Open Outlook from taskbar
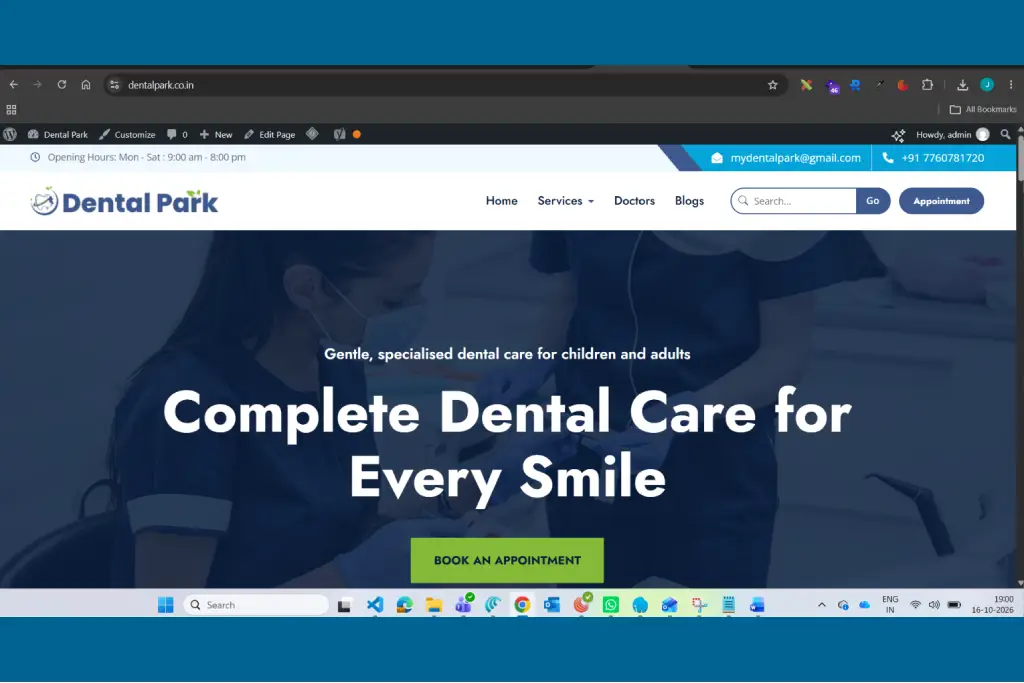Image resolution: width=1024 pixels, height=683 pixels. (x=552, y=605)
